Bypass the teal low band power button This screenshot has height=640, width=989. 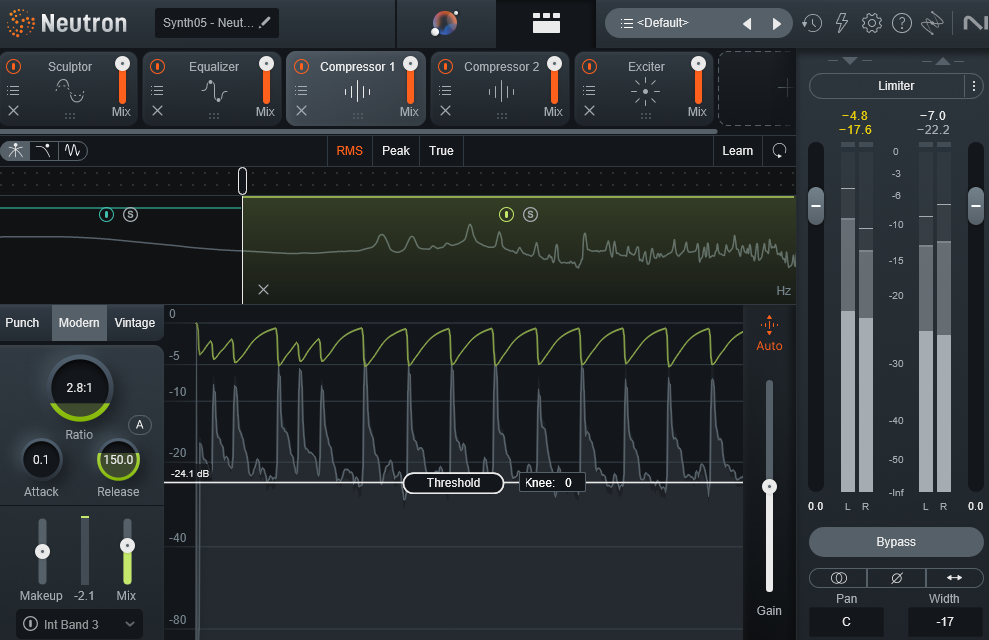pos(107,215)
